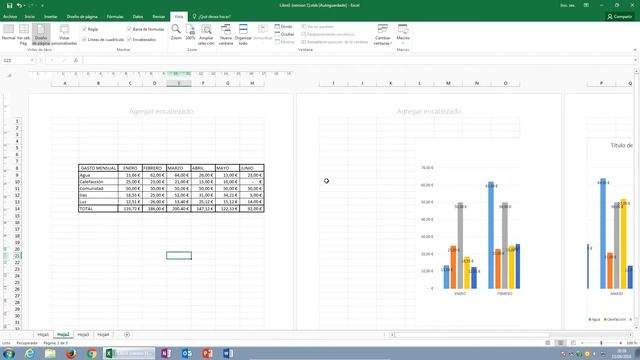Click Select All corner of the sheet
This screenshot has height=360, width=640.
(9, 76)
